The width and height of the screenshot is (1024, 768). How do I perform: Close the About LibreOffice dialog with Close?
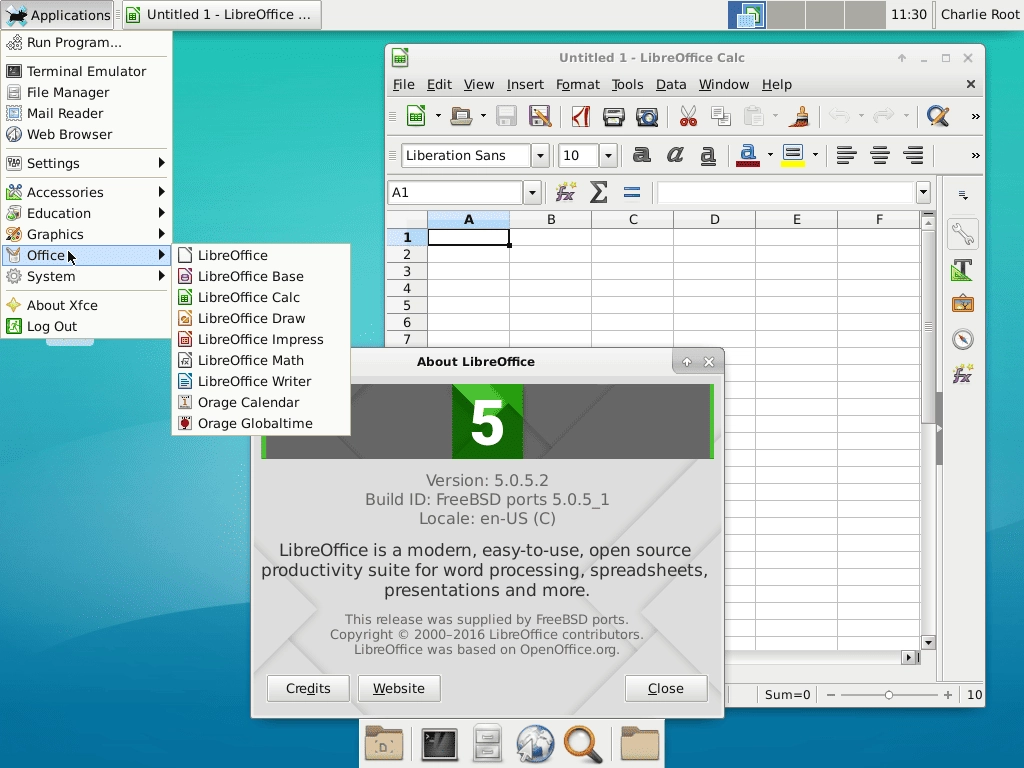point(666,688)
